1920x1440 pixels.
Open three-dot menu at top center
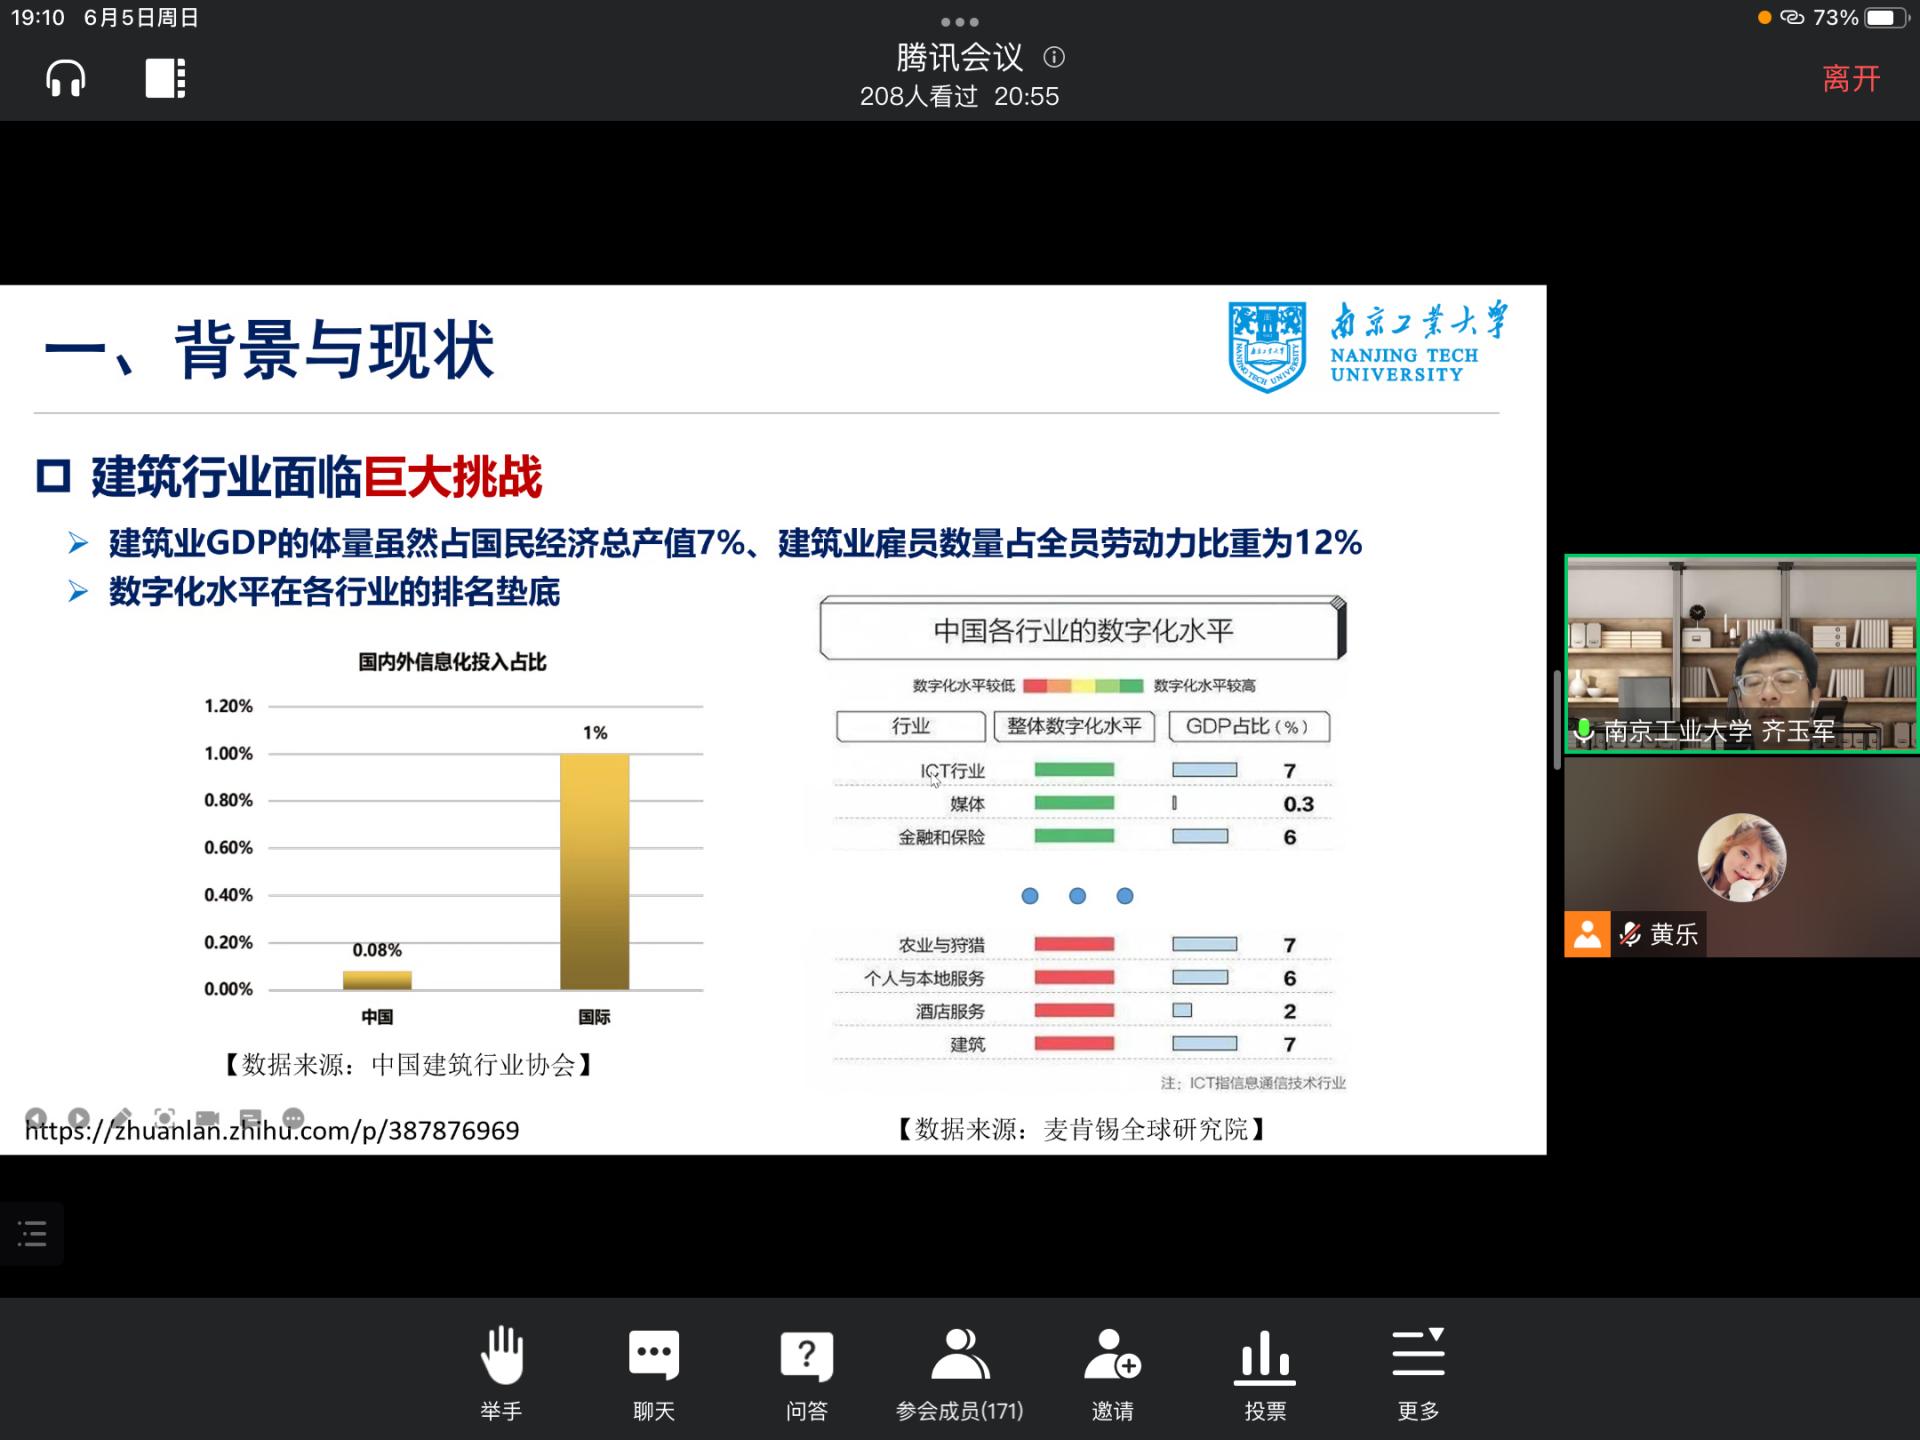tap(959, 22)
